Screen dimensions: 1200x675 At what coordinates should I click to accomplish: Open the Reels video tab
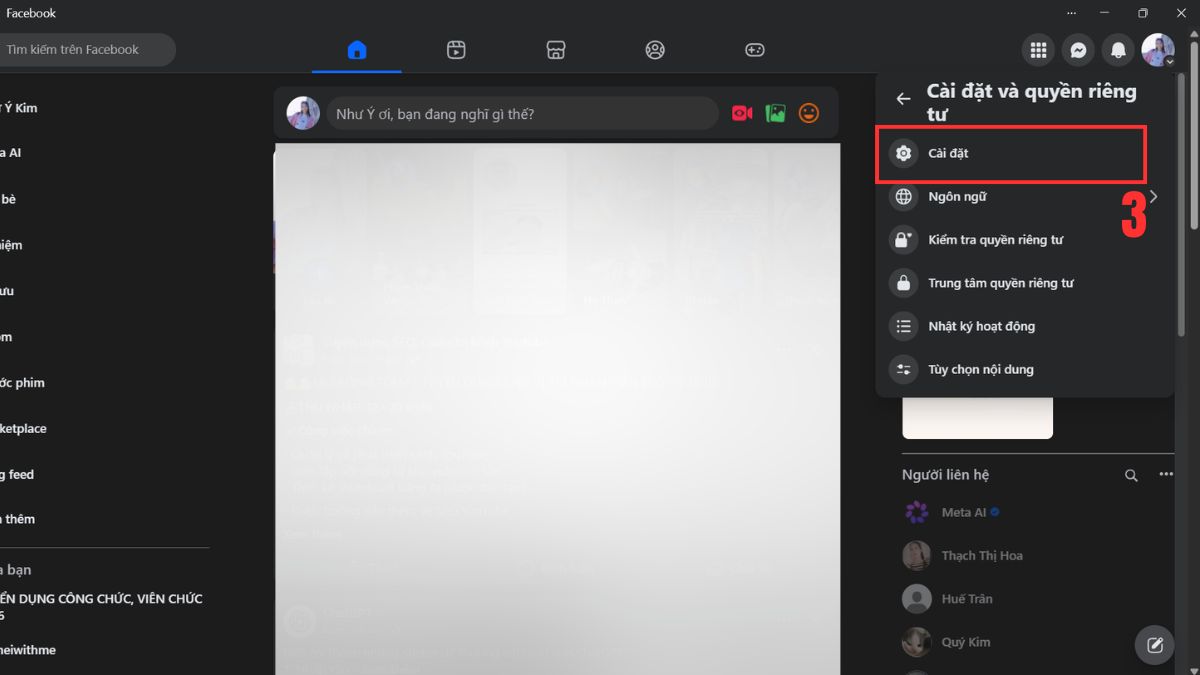click(x=456, y=50)
